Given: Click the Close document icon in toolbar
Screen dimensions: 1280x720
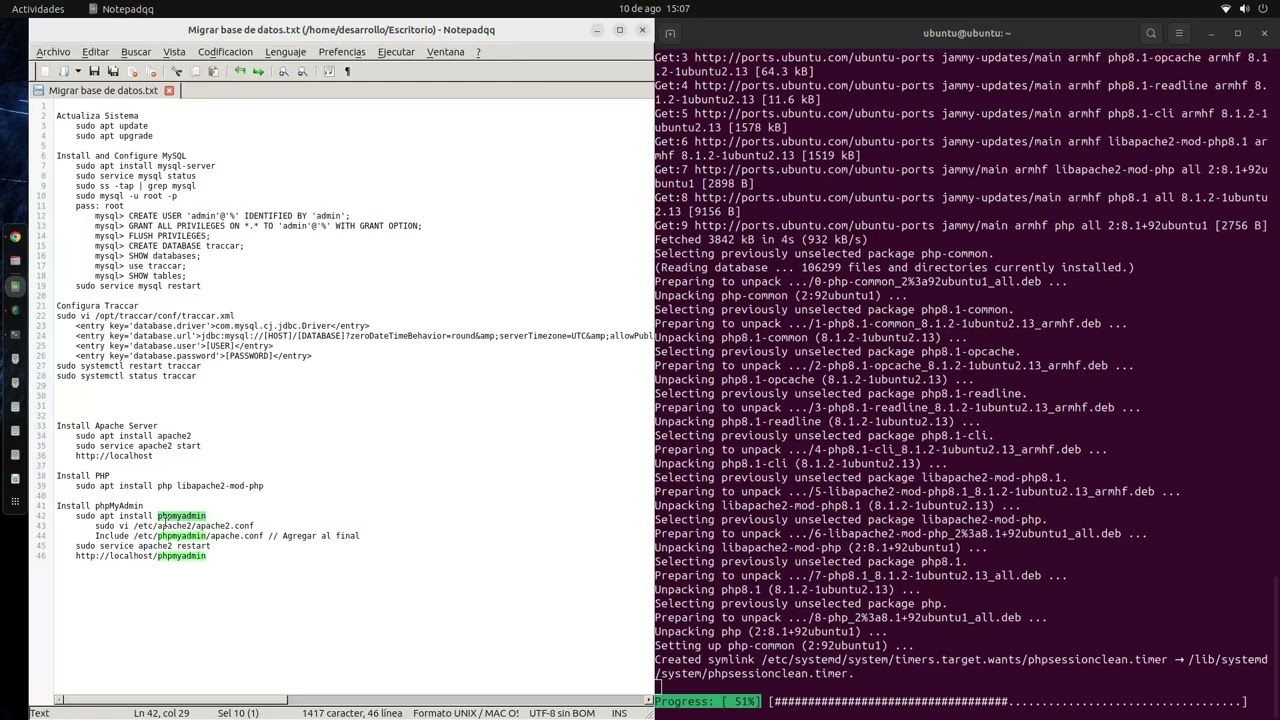Looking at the screenshot, I should 133,71.
